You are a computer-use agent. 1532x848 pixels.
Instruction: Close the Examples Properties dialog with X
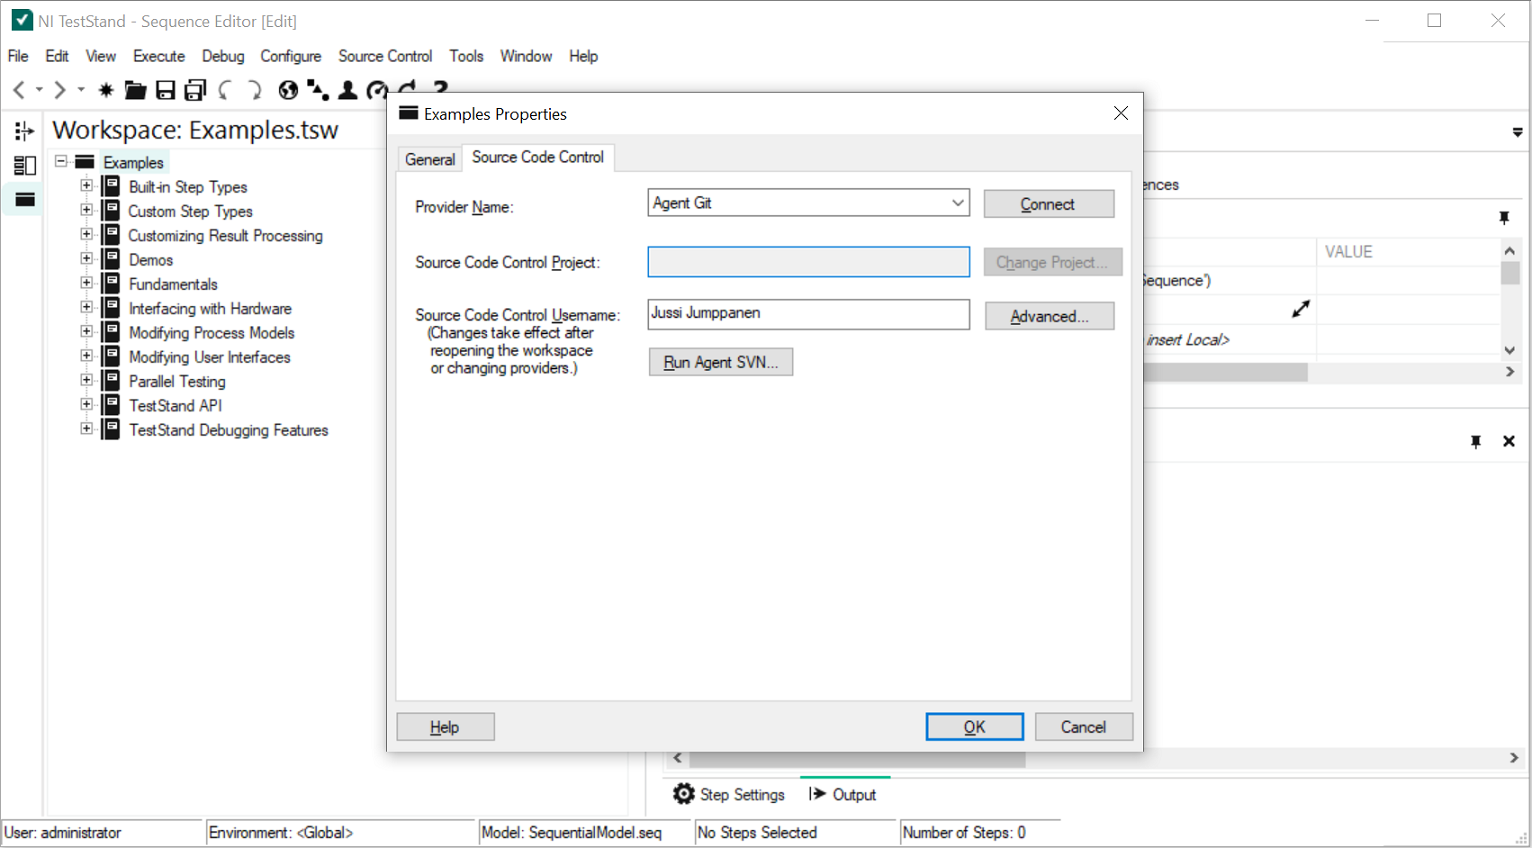tap(1121, 113)
